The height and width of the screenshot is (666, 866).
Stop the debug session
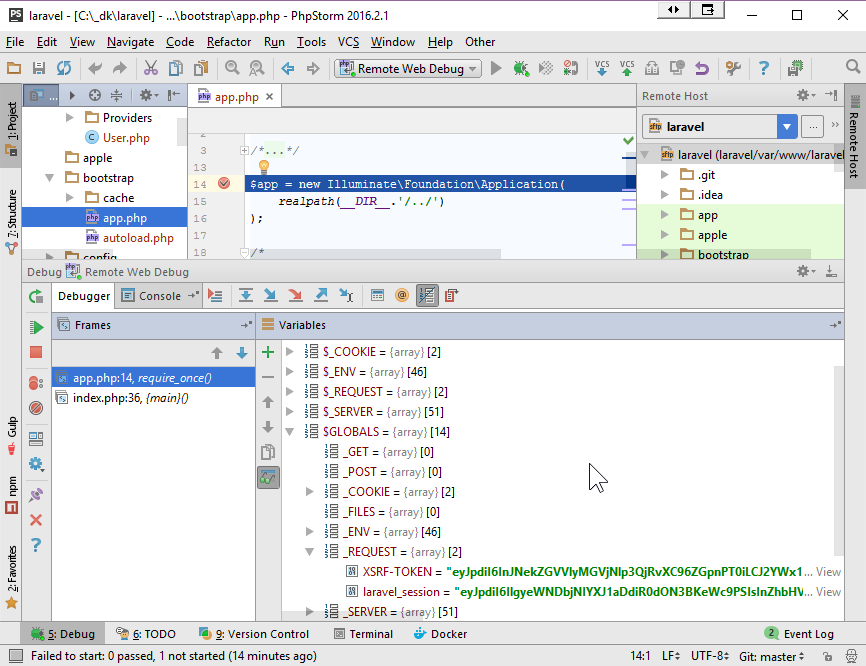(x=36, y=352)
